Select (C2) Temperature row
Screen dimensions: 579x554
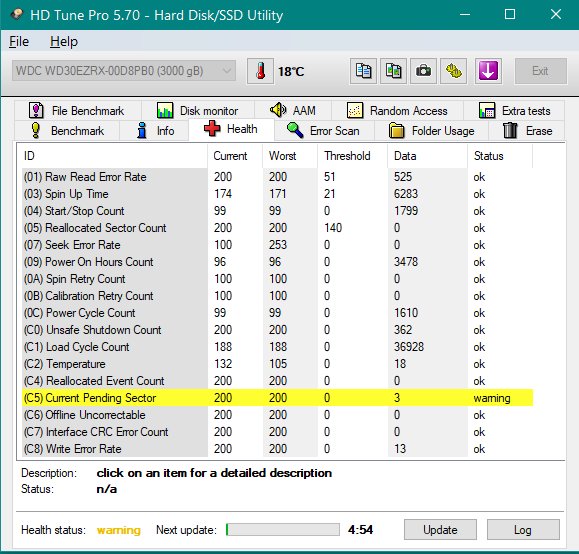click(x=278, y=364)
